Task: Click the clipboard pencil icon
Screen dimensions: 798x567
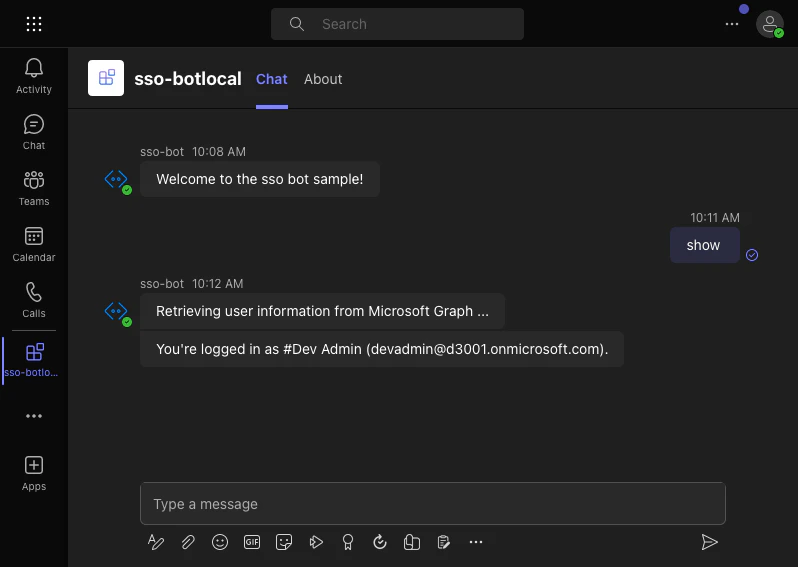Action: (x=444, y=542)
